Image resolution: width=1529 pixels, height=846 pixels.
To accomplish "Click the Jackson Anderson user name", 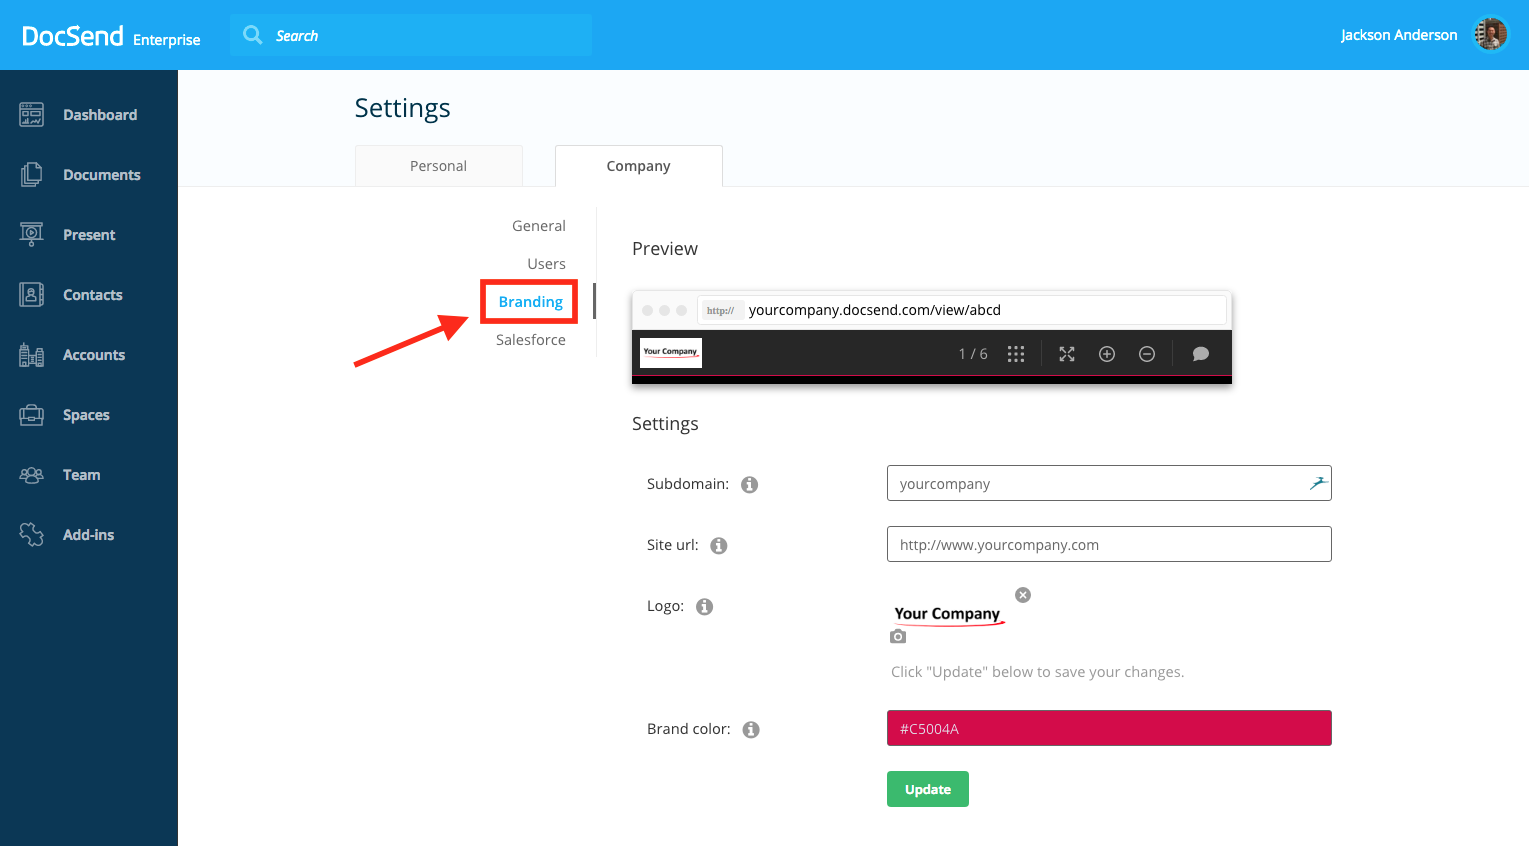I will 1399,35.
